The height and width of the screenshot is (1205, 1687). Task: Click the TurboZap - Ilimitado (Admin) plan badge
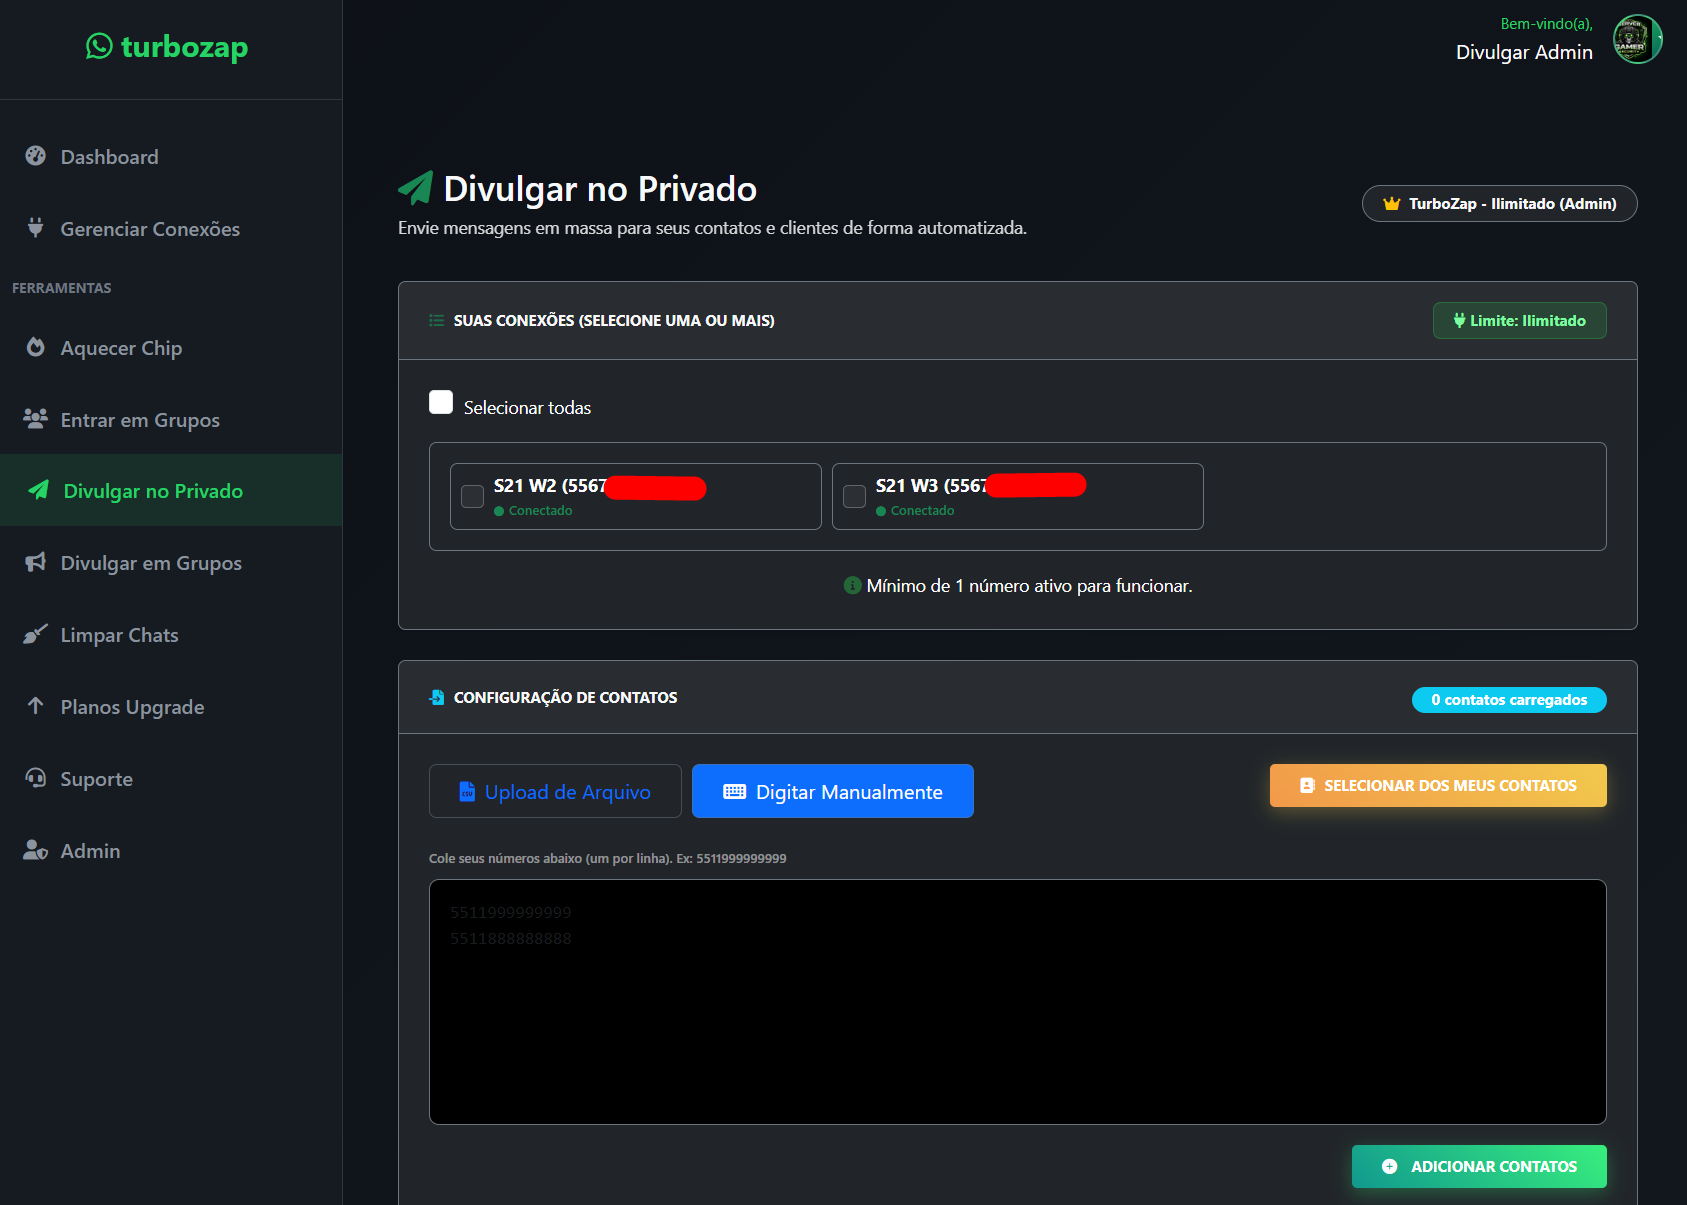tap(1500, 204)
